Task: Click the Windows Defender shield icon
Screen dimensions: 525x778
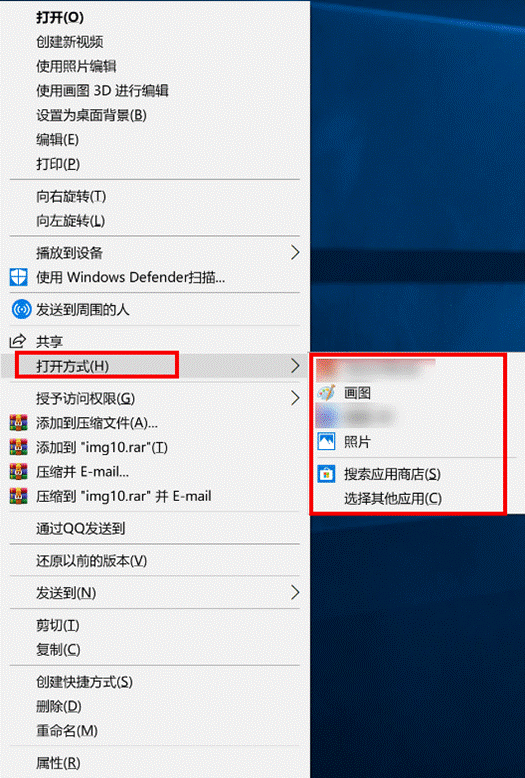Action: click(x=18, y=277)
